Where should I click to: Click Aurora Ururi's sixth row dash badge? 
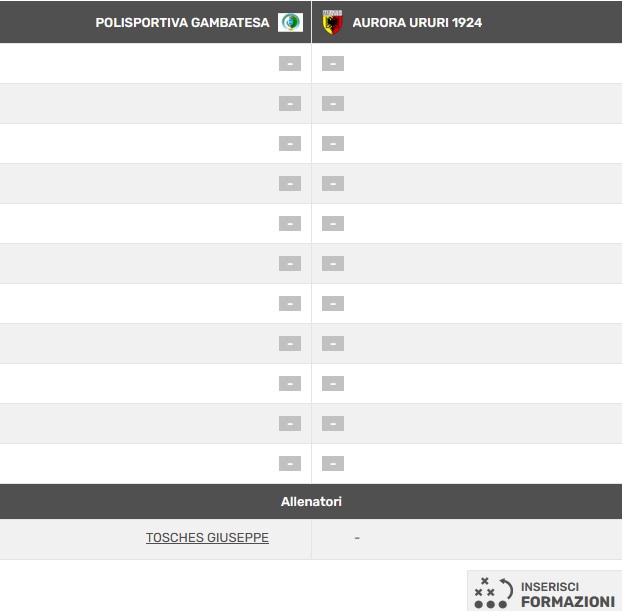click(x=333, y=263)
